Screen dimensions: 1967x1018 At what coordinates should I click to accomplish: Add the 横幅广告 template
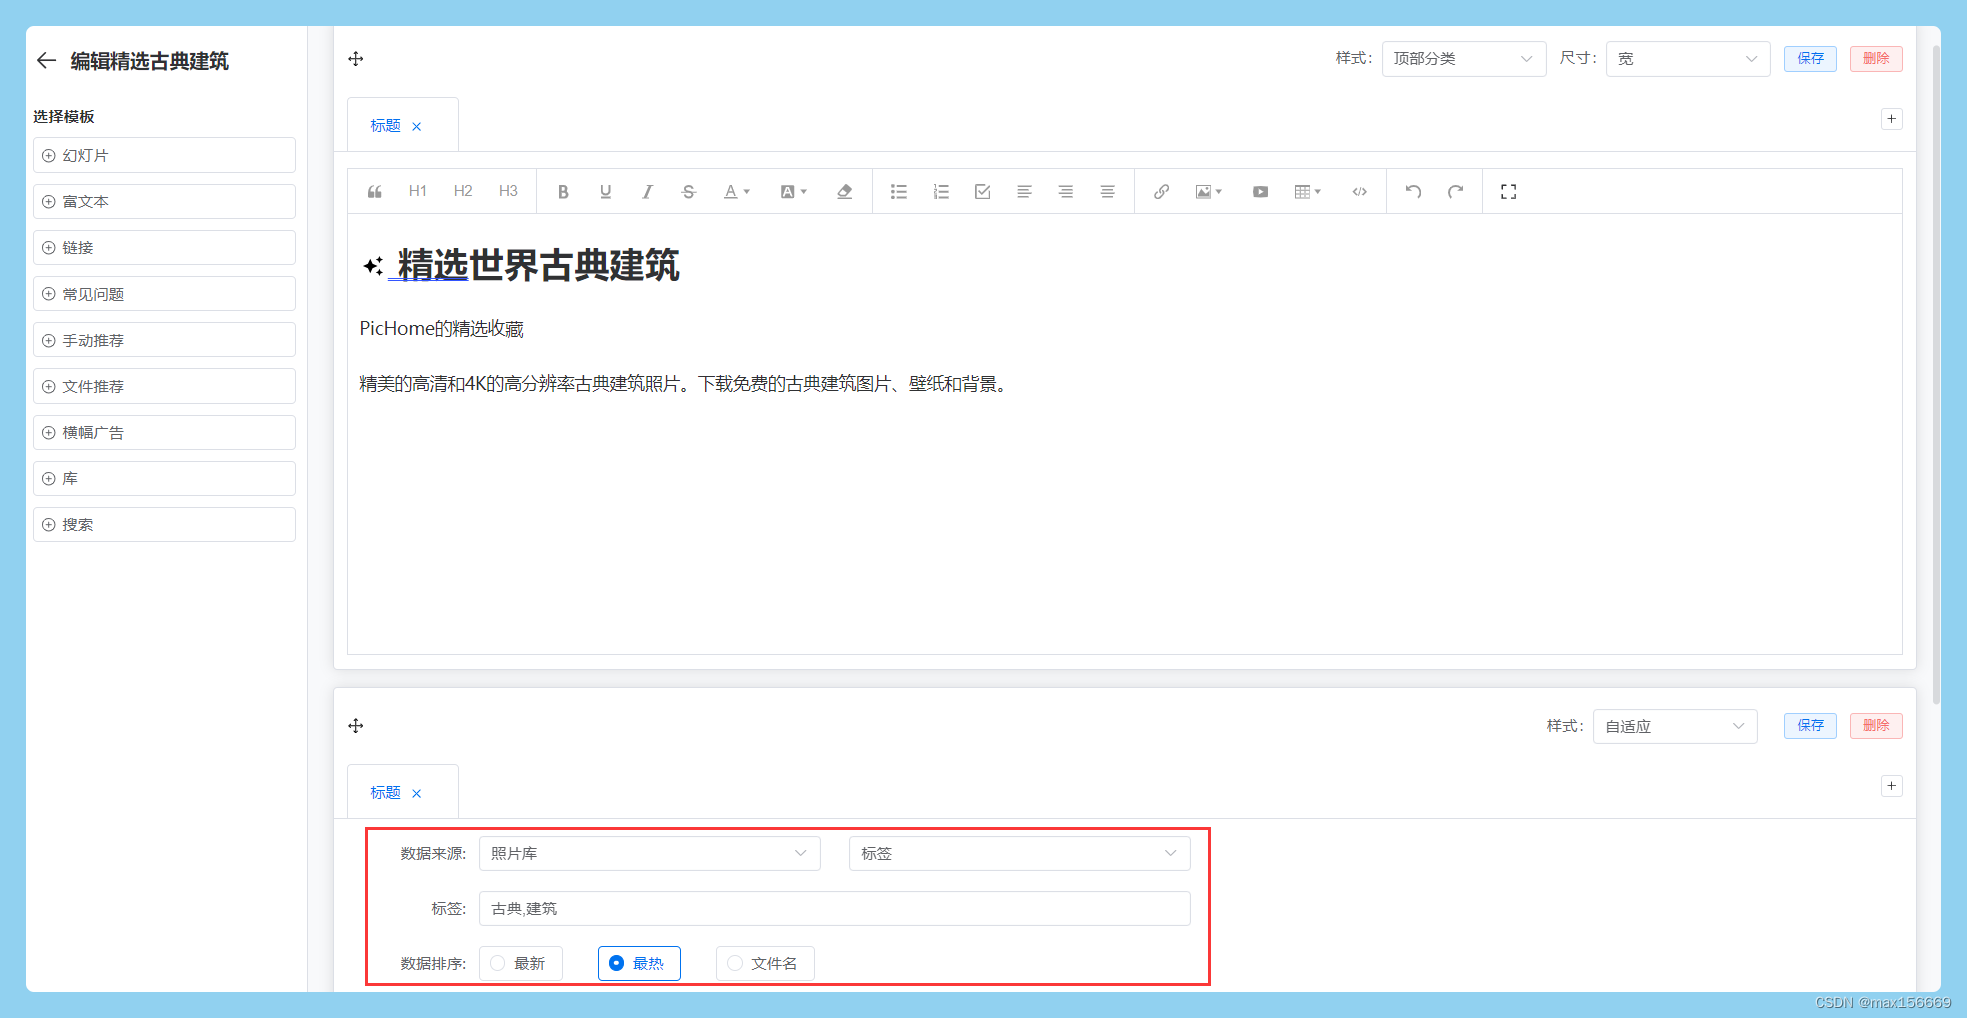coord(164,432)
